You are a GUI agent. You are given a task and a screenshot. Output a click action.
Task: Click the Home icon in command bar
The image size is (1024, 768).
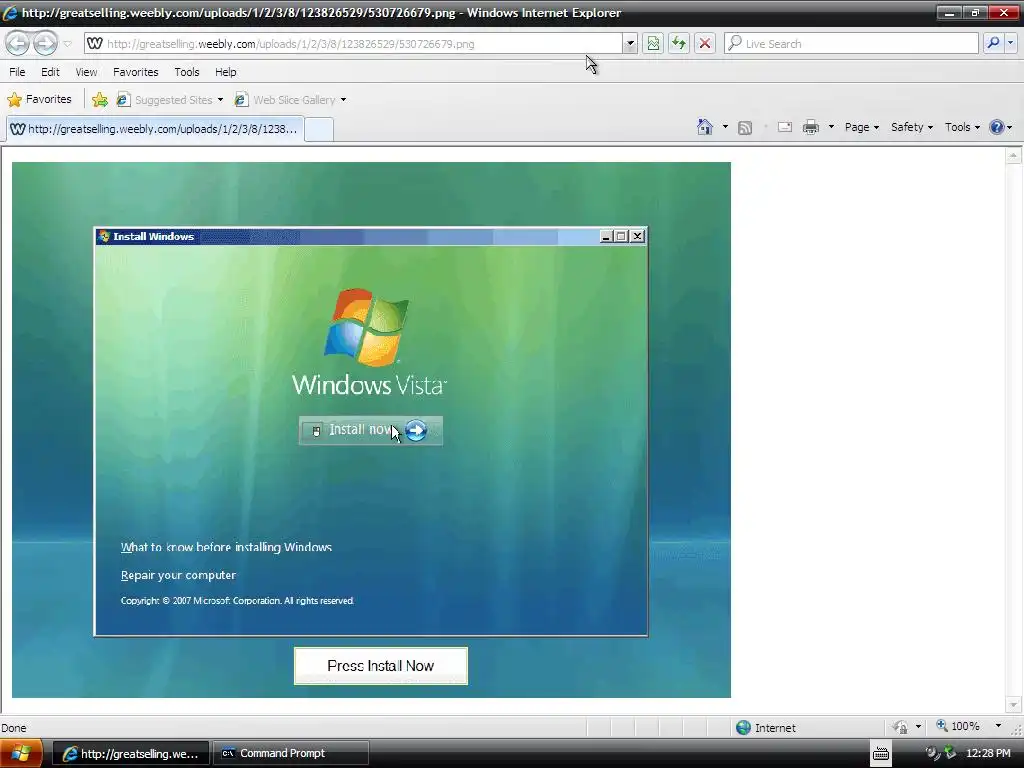click(705, 127)
